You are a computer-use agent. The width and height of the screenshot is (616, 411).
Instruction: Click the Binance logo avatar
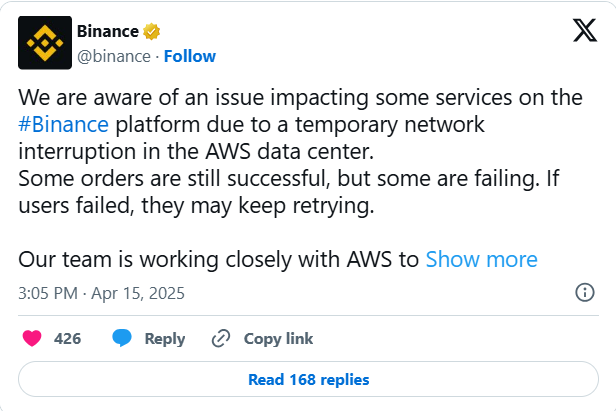coord(45,43)
